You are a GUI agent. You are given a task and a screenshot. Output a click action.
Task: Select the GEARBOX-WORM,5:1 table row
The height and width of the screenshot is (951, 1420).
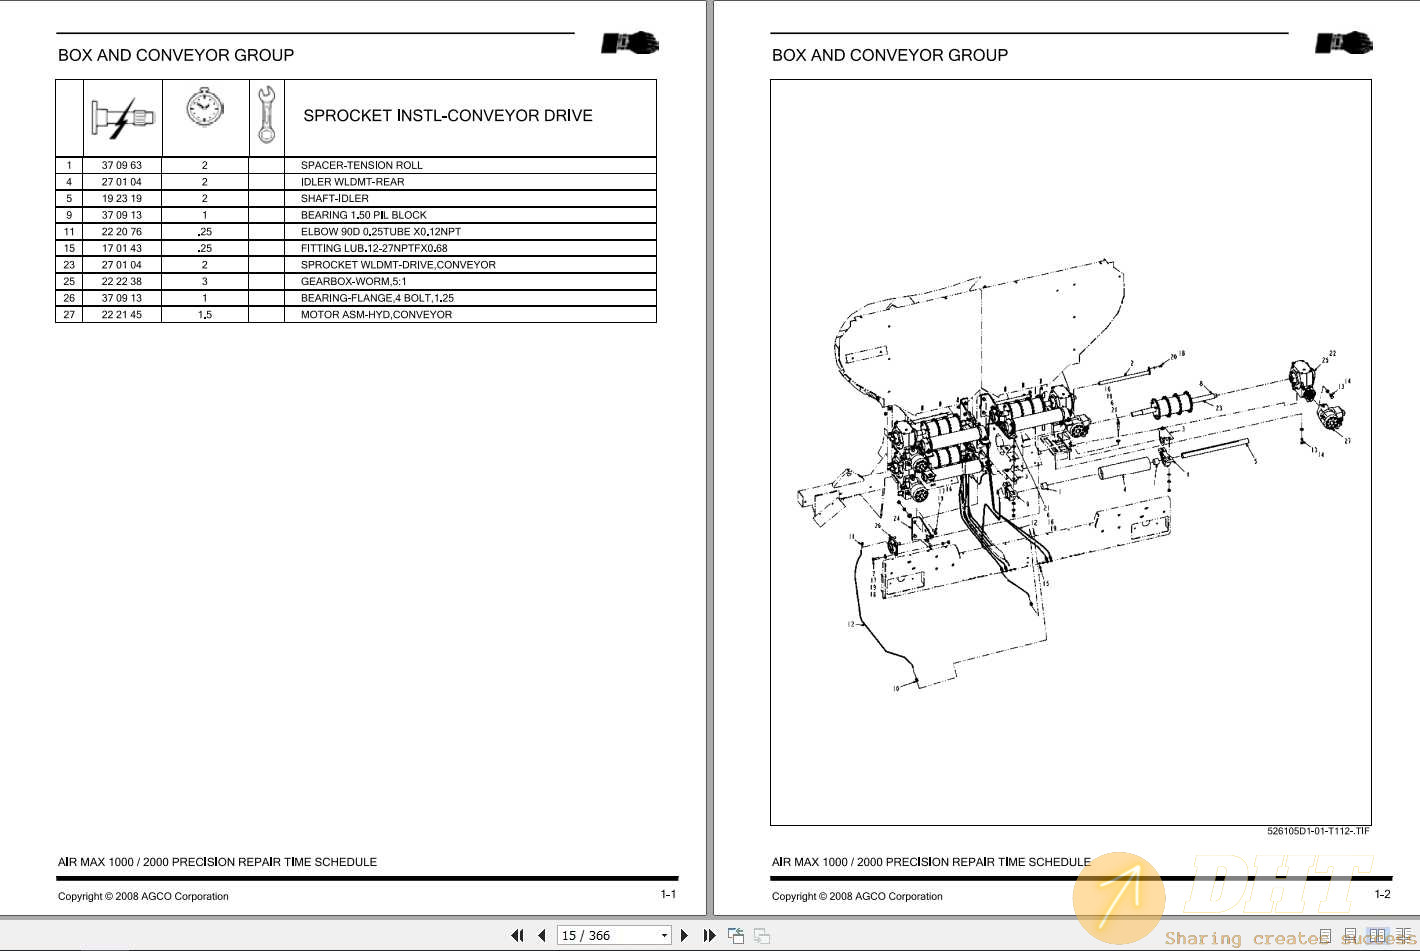click(354, 281)
